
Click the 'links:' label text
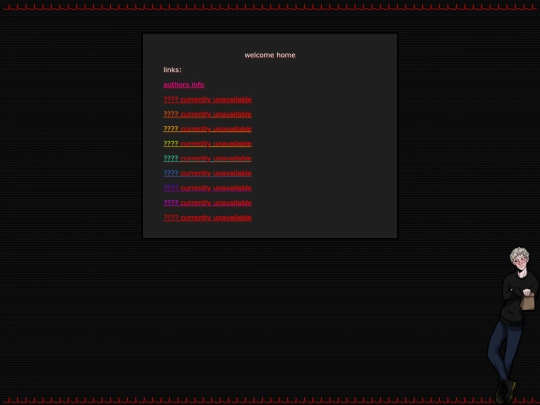coord(172,70)
